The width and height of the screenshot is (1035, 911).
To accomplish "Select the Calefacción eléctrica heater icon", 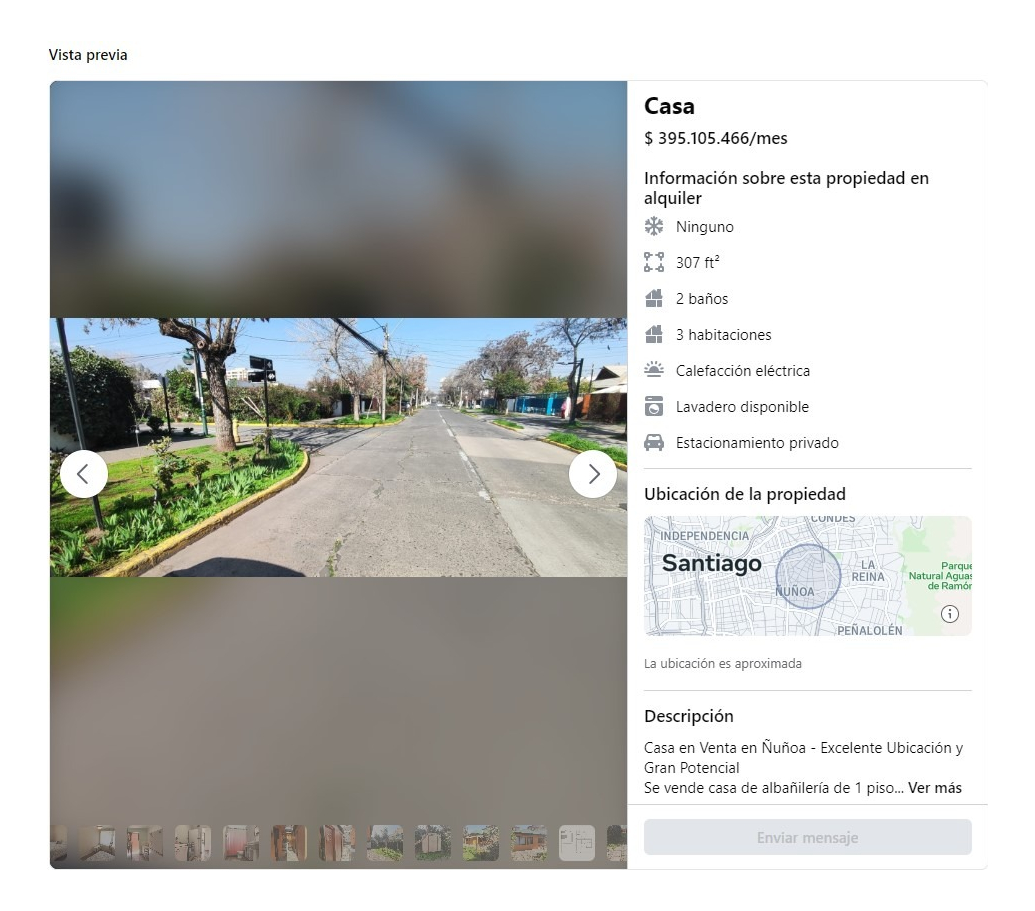I will (x=654, y=370).
